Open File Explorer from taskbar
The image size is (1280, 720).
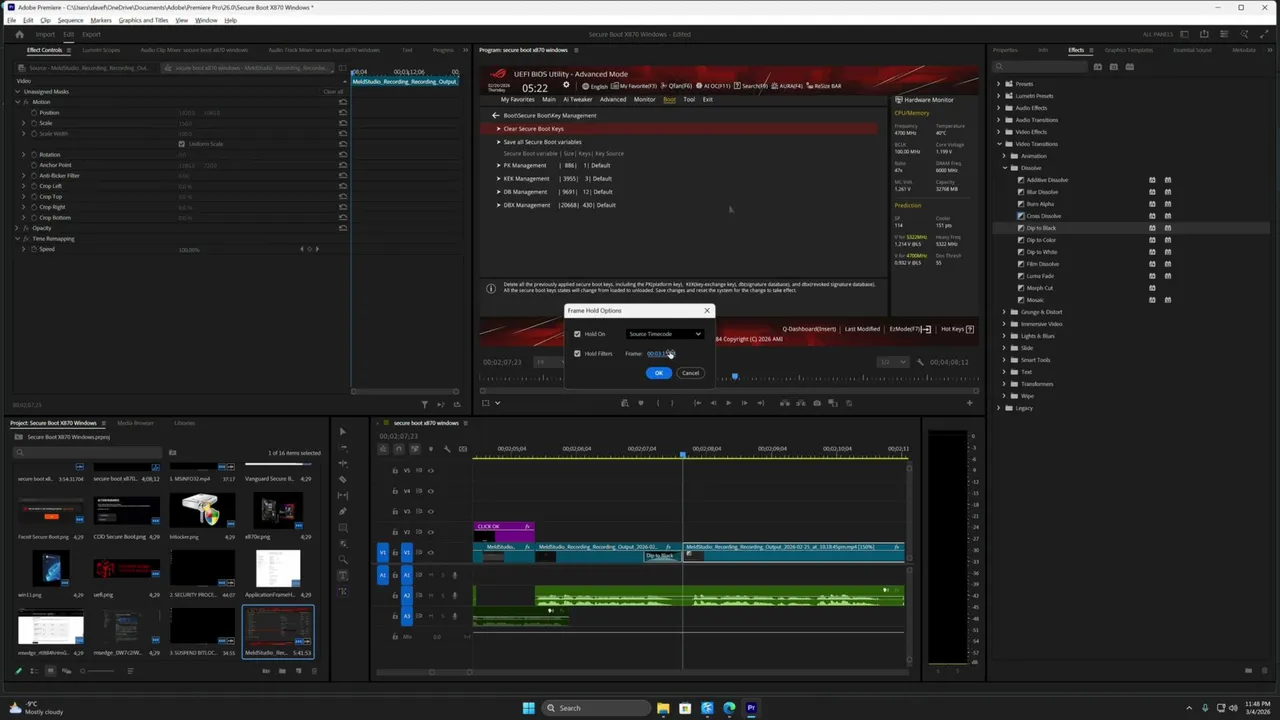663,708
